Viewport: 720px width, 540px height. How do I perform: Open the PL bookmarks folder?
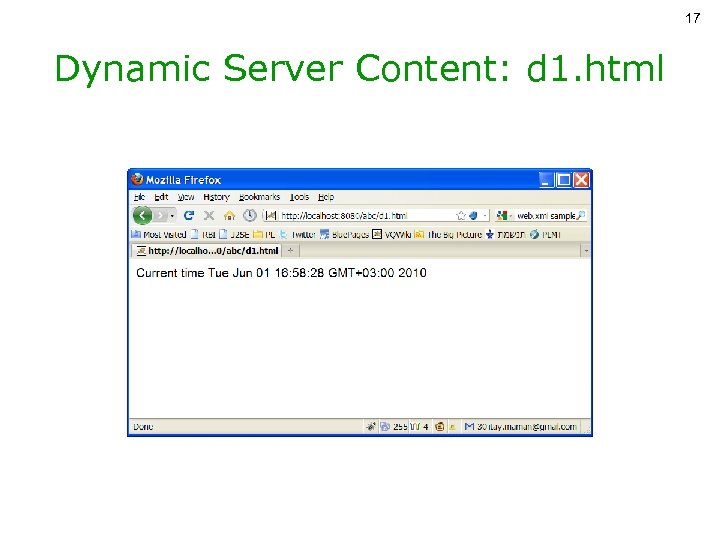(x=264, y=235)
